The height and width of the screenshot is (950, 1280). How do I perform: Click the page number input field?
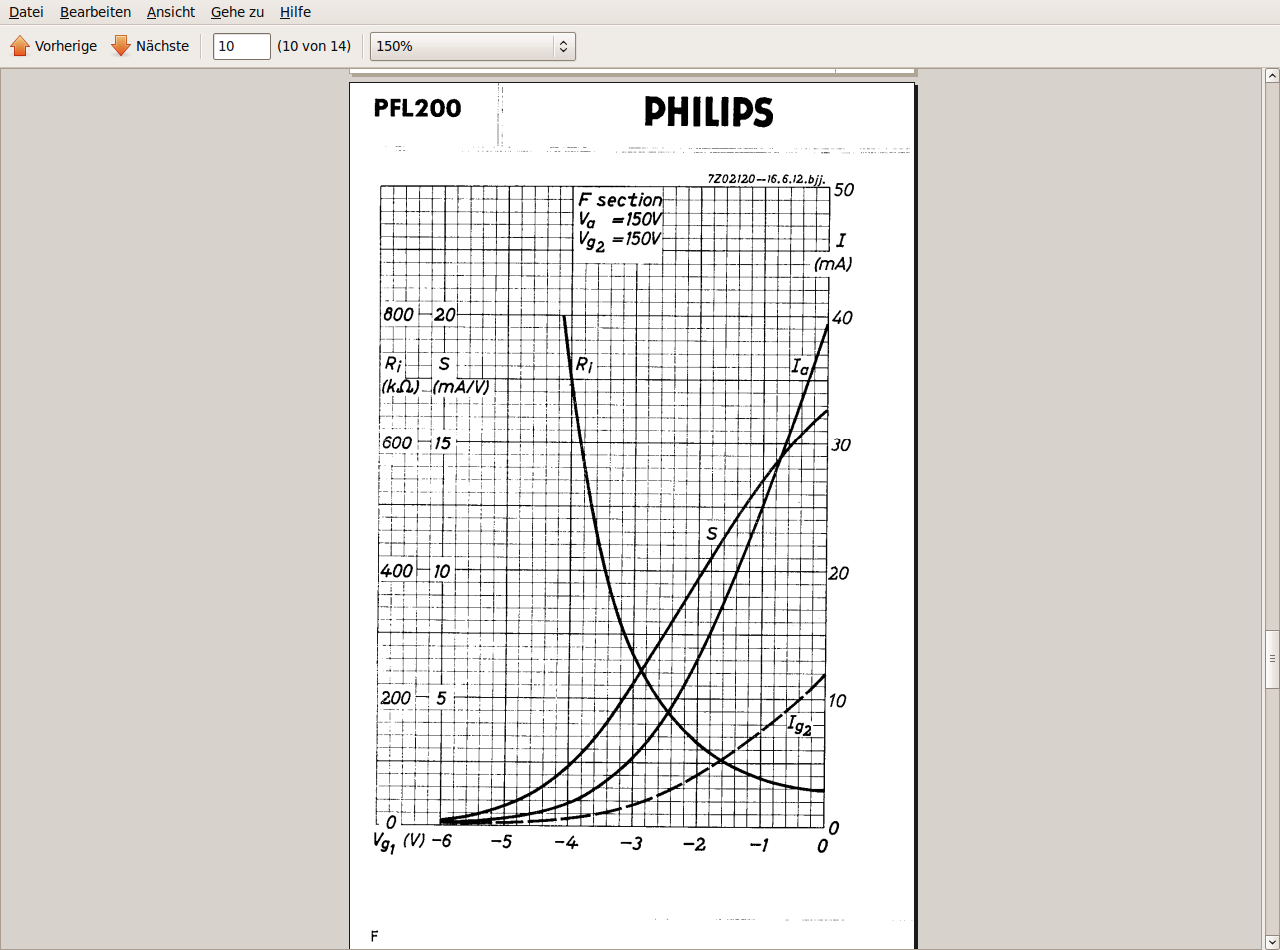coord(241,46)
